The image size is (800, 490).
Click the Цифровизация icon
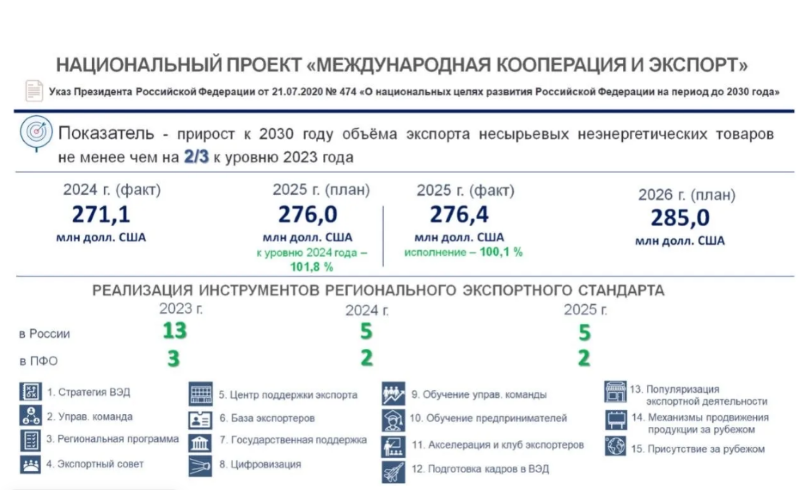(200, 465)
